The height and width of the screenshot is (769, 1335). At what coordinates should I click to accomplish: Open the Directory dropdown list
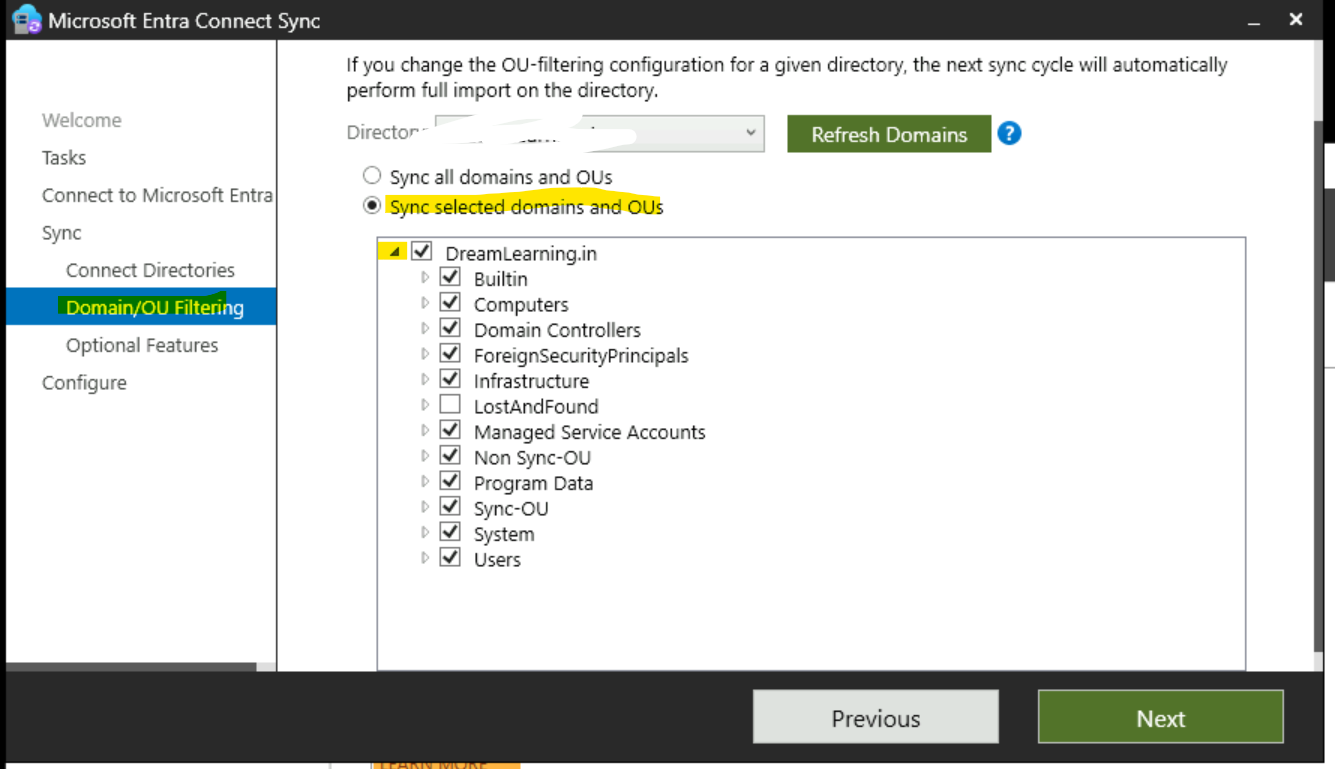point(600,133)
